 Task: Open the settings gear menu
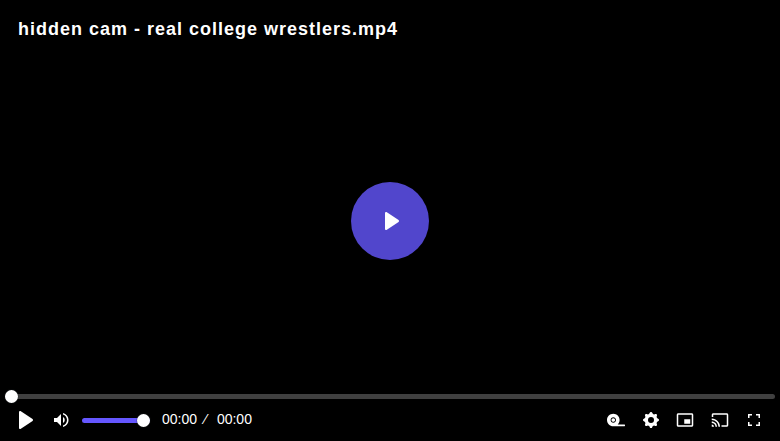[651, 420]
